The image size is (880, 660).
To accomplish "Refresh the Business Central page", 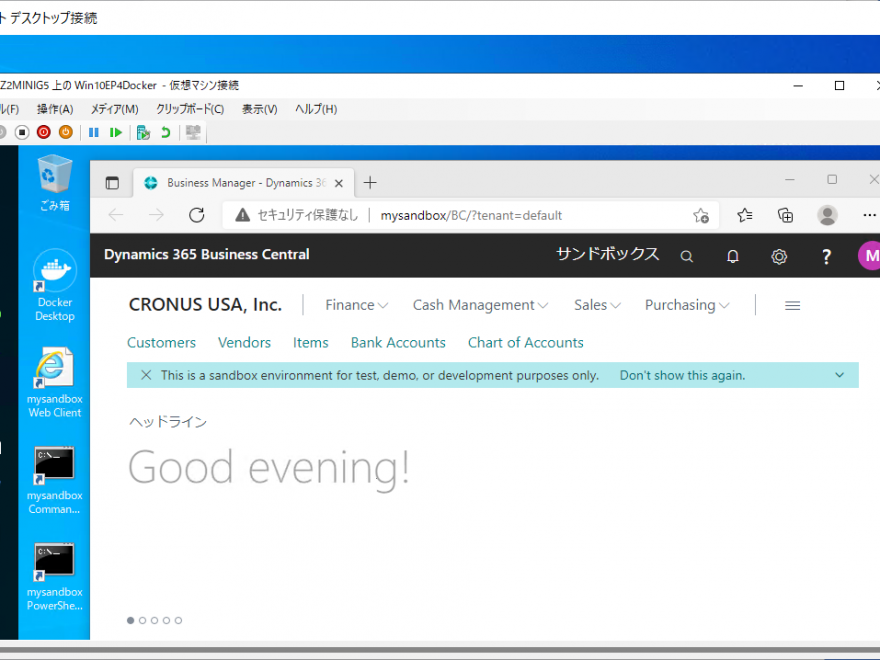I will coord(196,215).
